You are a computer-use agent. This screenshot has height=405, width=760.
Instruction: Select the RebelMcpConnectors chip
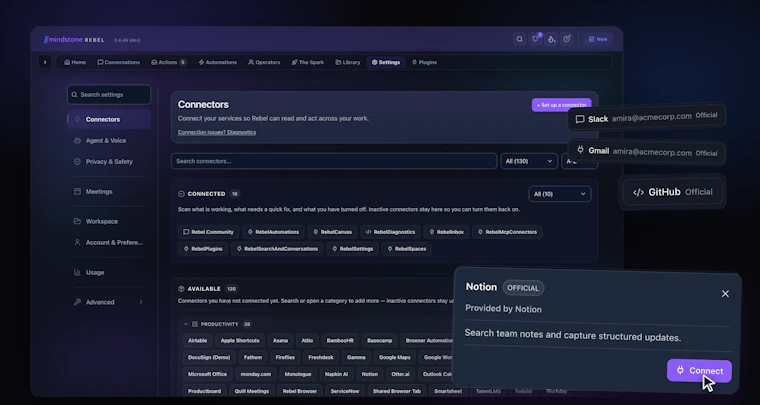click(507, 232)
